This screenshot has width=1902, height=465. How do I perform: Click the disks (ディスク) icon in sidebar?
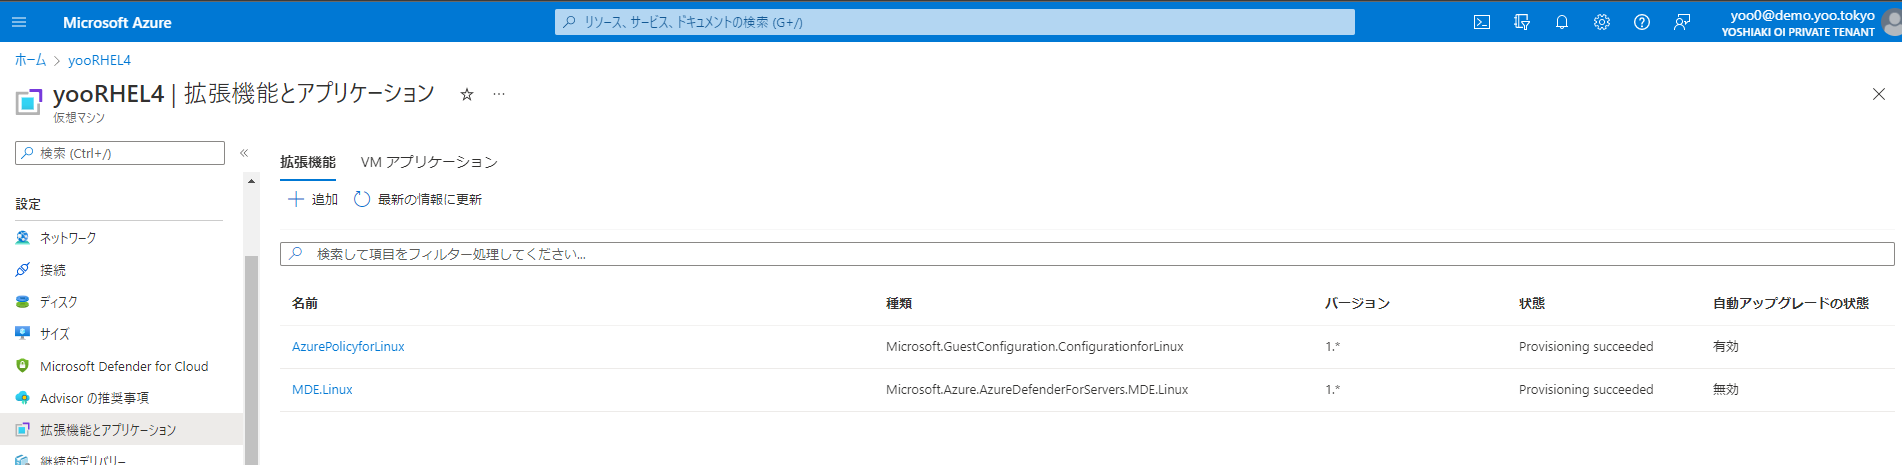click(23, 302)
